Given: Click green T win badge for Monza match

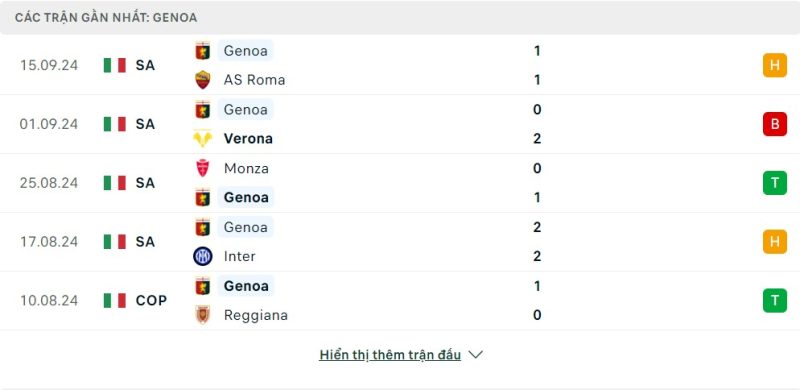Looking at the screenshot, I should [x=774, y=183].
